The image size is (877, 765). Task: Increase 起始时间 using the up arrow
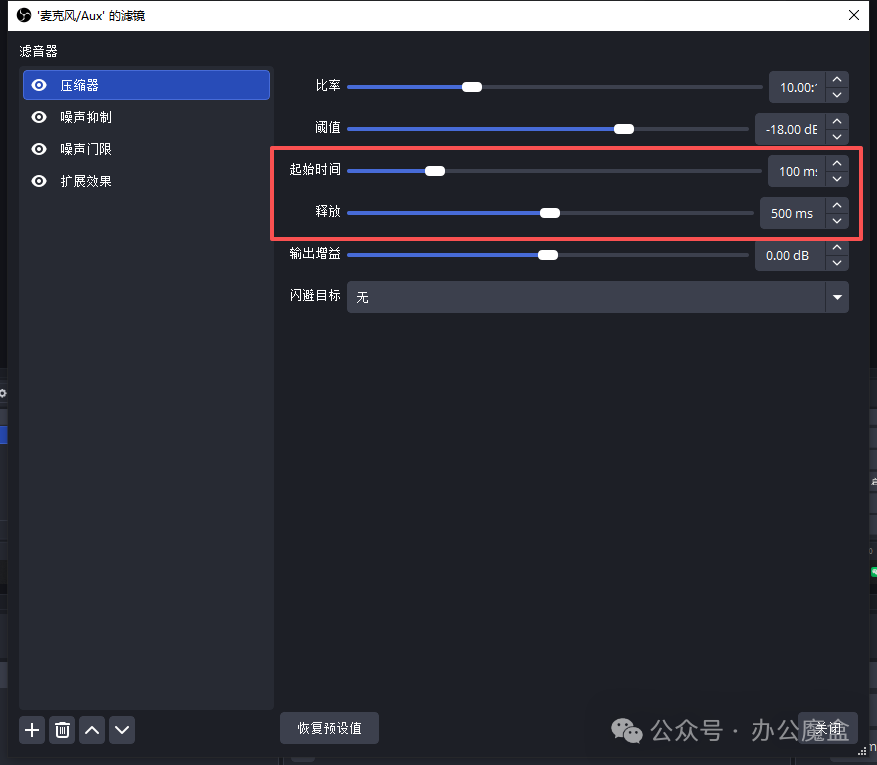tap(837, 163)
